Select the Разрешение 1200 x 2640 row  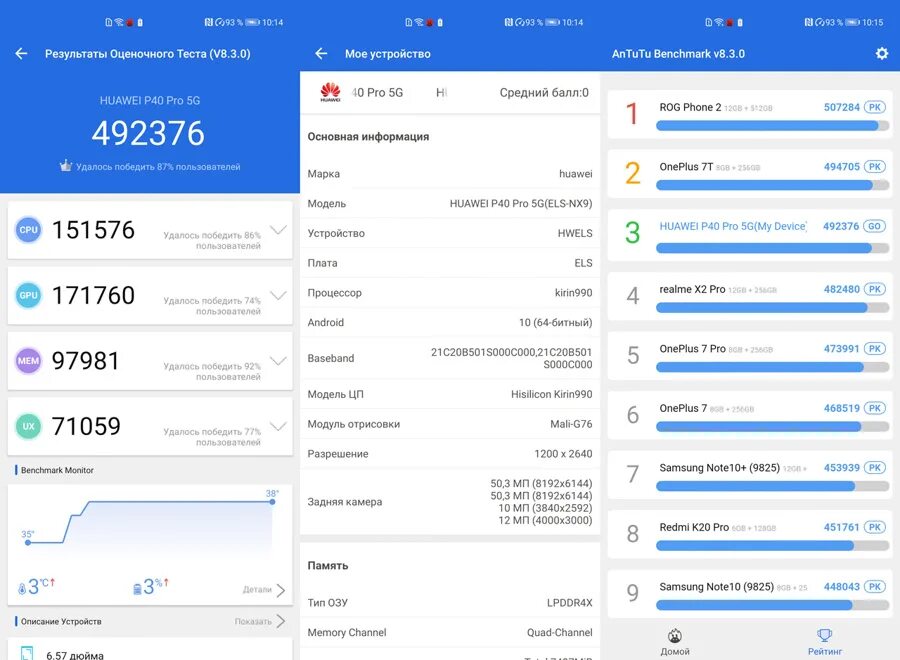(x=450, y=454)
